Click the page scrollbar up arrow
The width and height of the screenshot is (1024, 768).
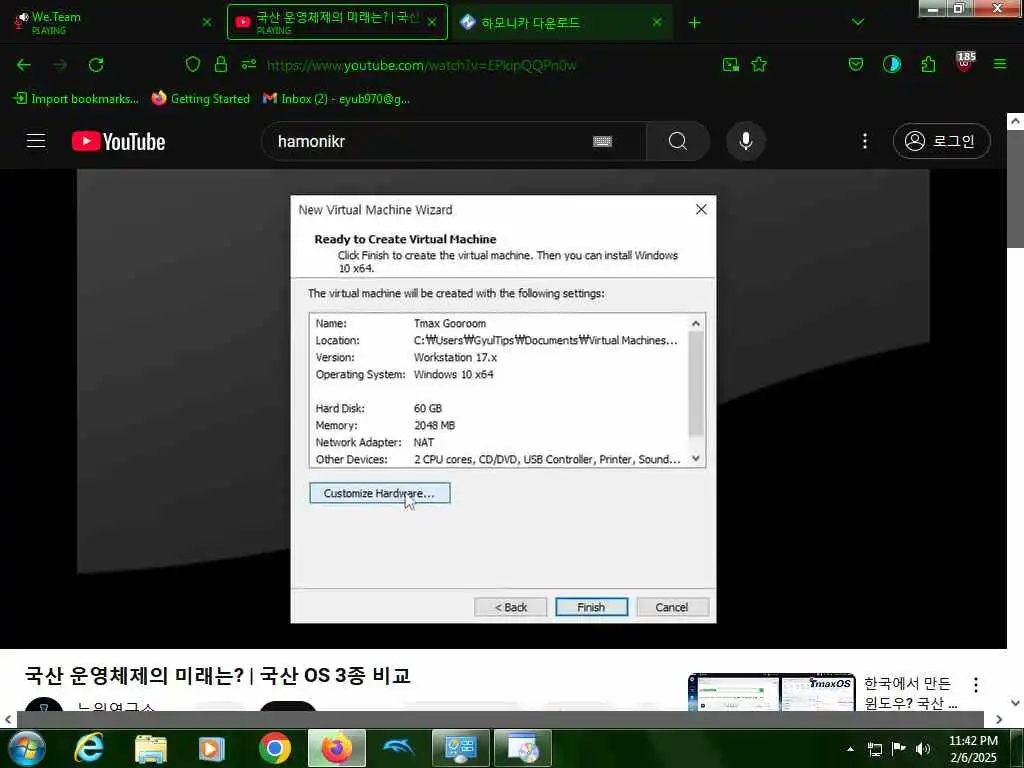point(1015,121)
